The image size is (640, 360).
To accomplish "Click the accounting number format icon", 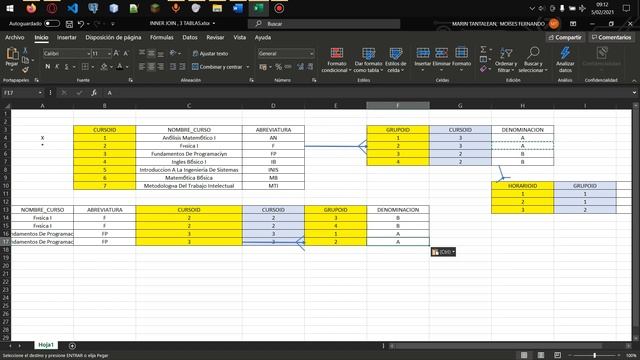I will point(263,67).
